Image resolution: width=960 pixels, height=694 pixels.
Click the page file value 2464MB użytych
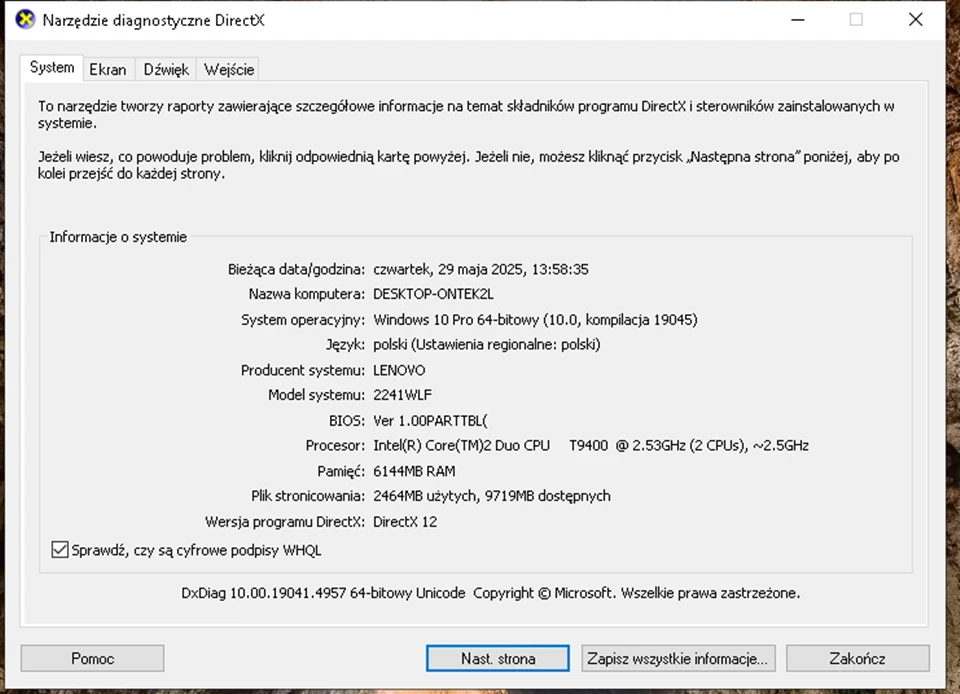coord(492,496)
